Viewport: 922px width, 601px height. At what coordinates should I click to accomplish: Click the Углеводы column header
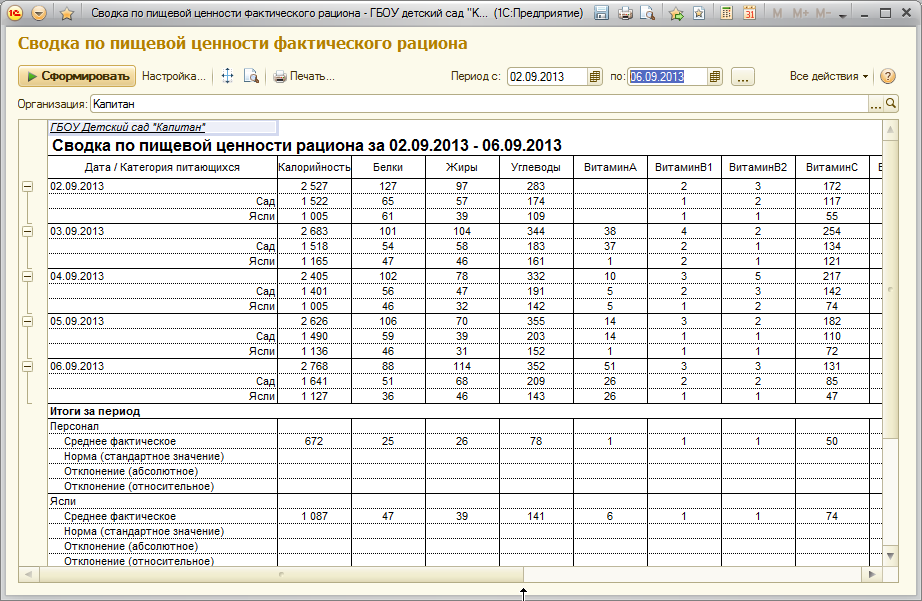coord(536,167)
